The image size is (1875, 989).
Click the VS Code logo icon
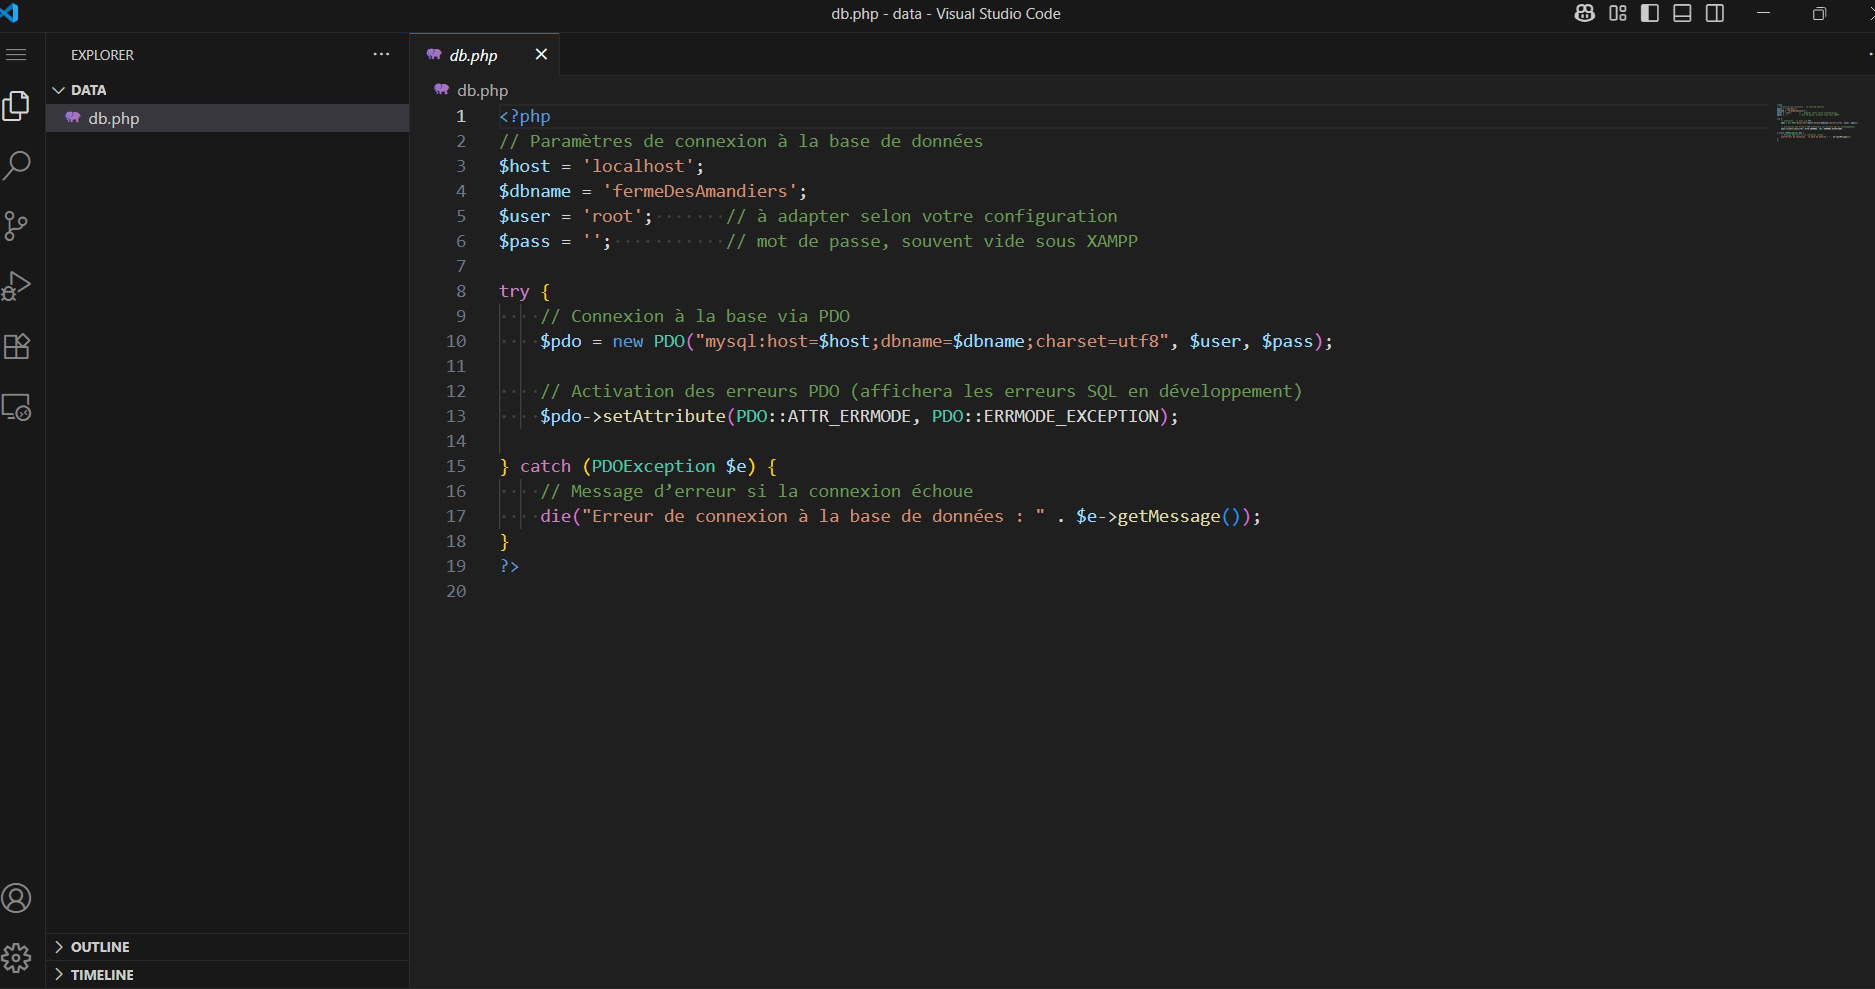tap(9, 12)
